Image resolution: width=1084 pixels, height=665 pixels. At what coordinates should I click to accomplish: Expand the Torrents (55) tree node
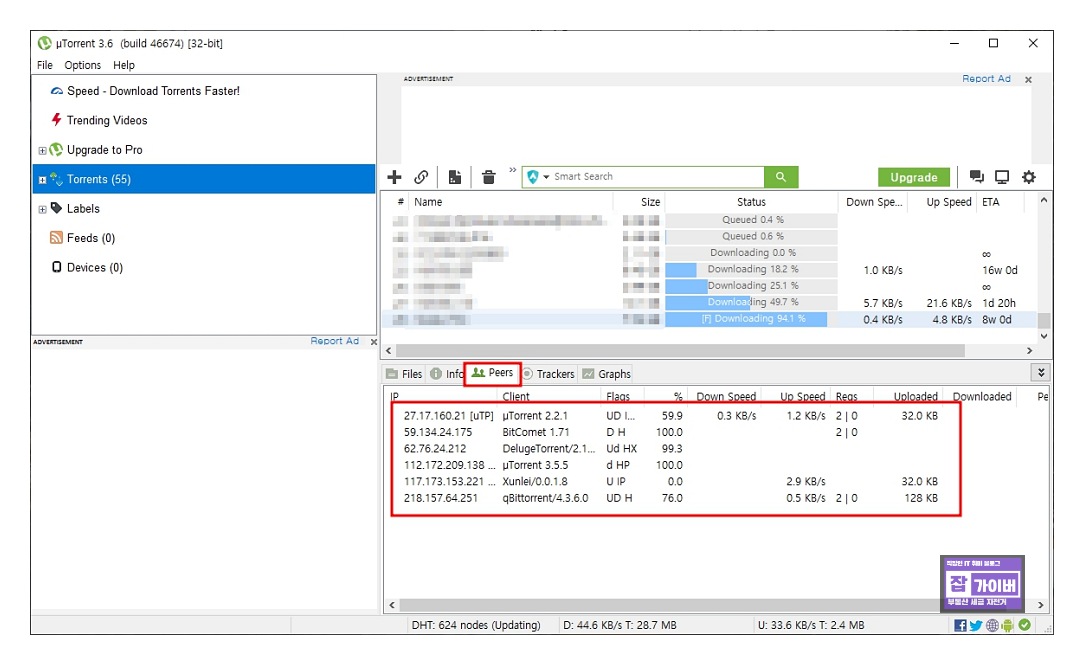coord(42,180)
